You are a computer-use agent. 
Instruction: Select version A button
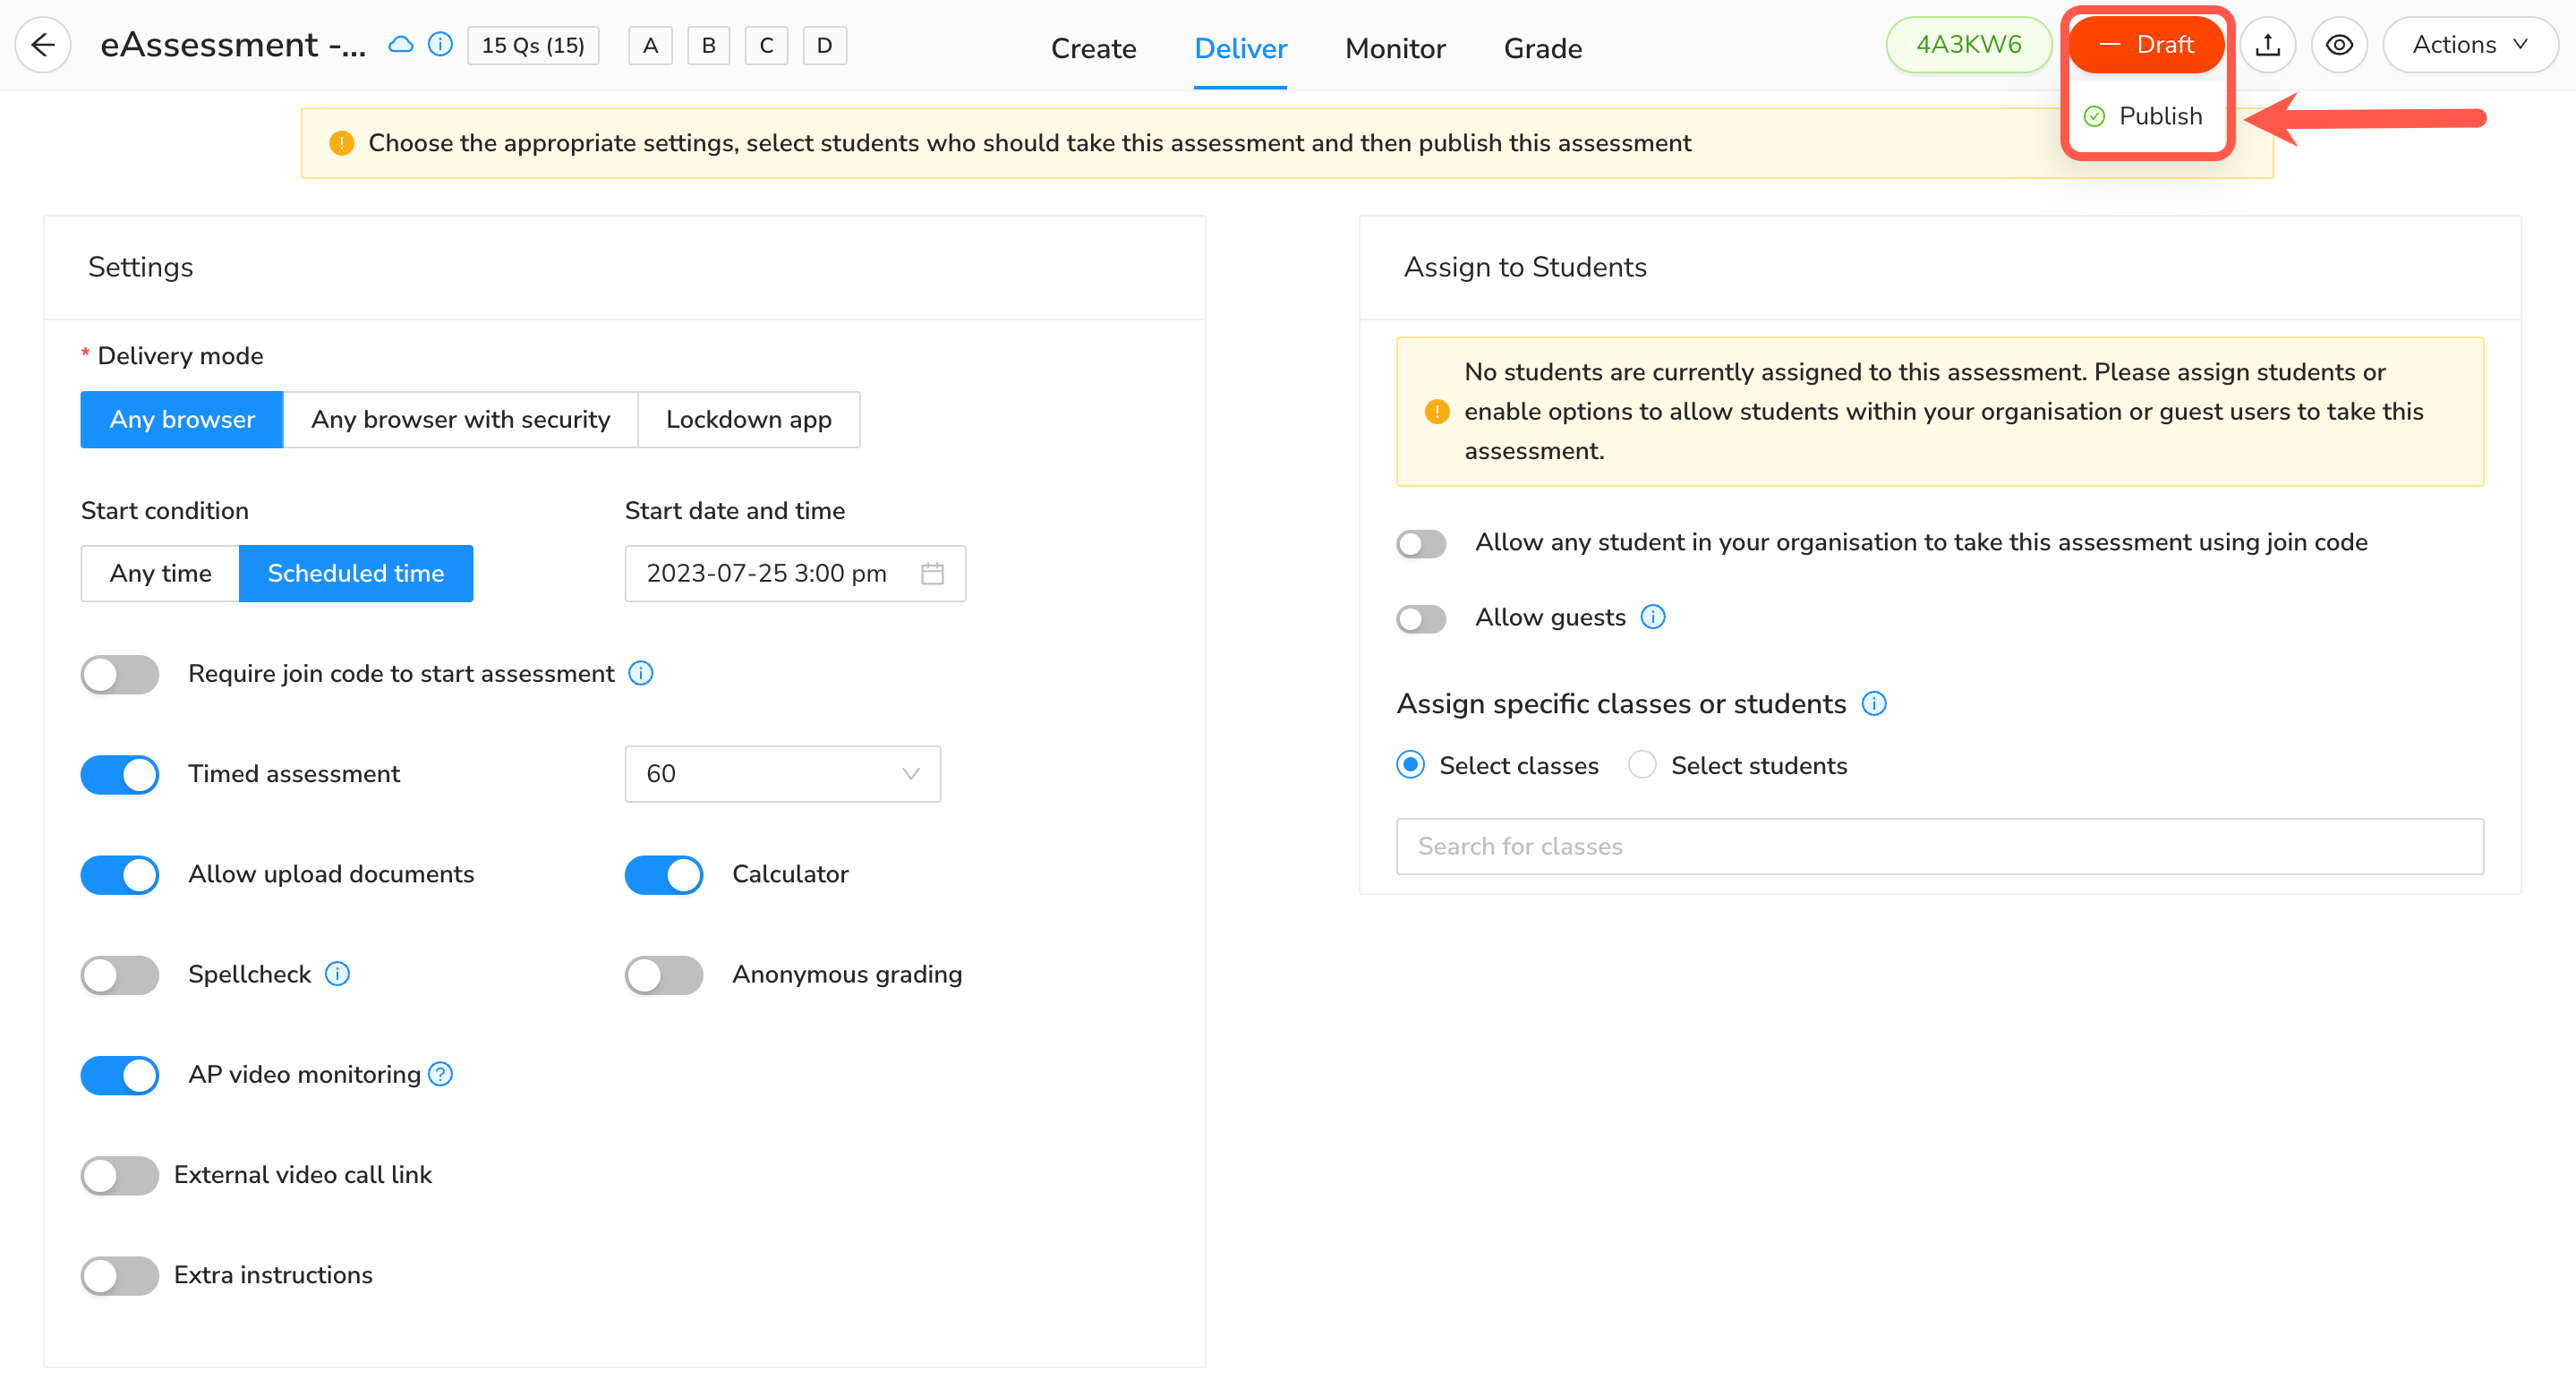[x=650, y=45]
